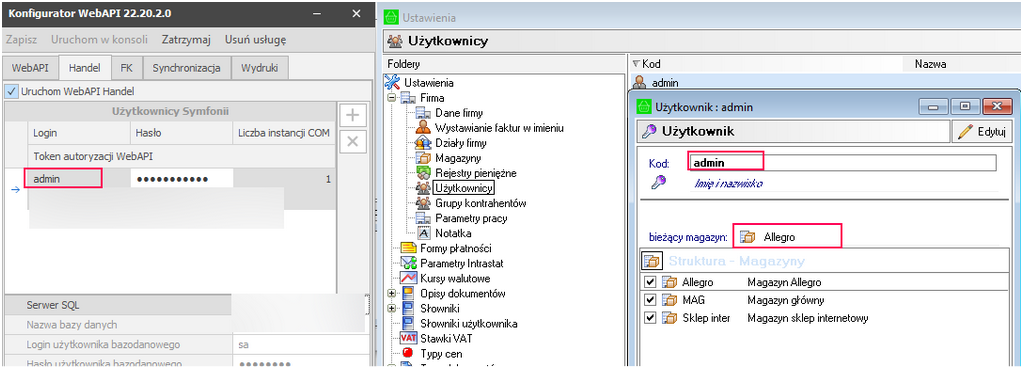This screenshot has width=1021, height=367.
Task: Collapse the Firma tree node
Action: coord(391,98)
